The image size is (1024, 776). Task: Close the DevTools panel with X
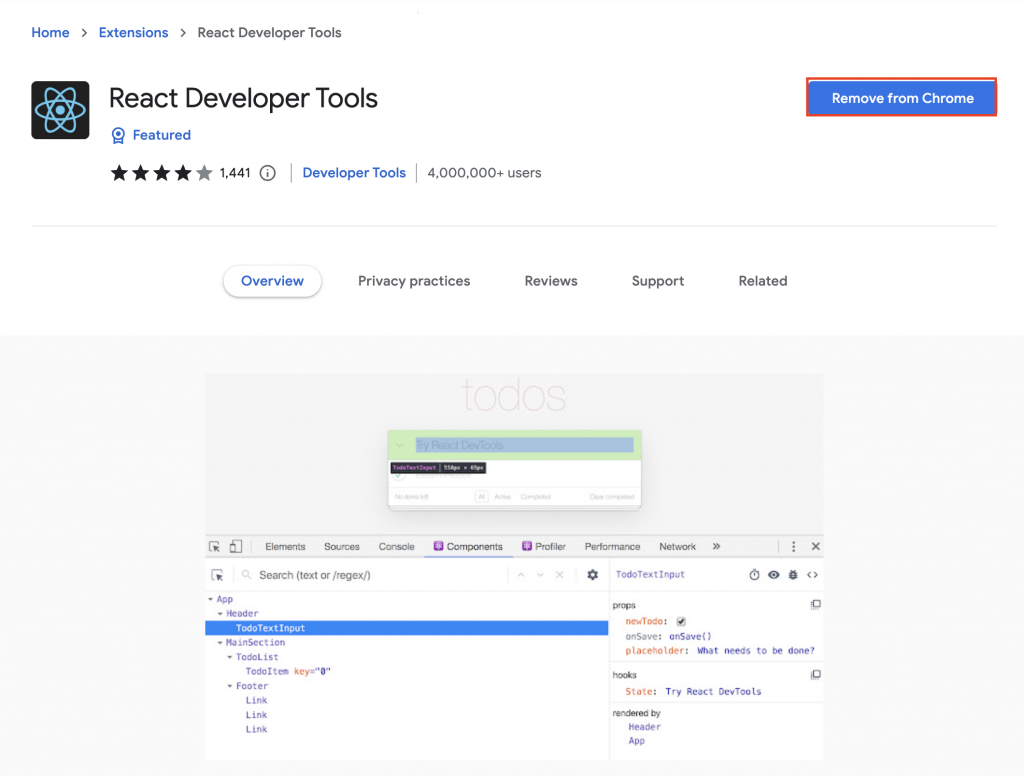pyautogui.click(x=816, y=547)
